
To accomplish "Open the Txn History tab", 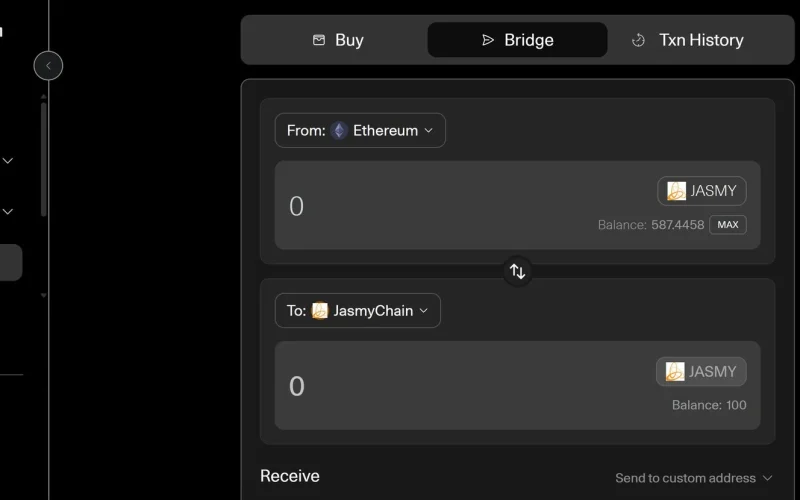I will pyautogui.click(x=689, y=40).
